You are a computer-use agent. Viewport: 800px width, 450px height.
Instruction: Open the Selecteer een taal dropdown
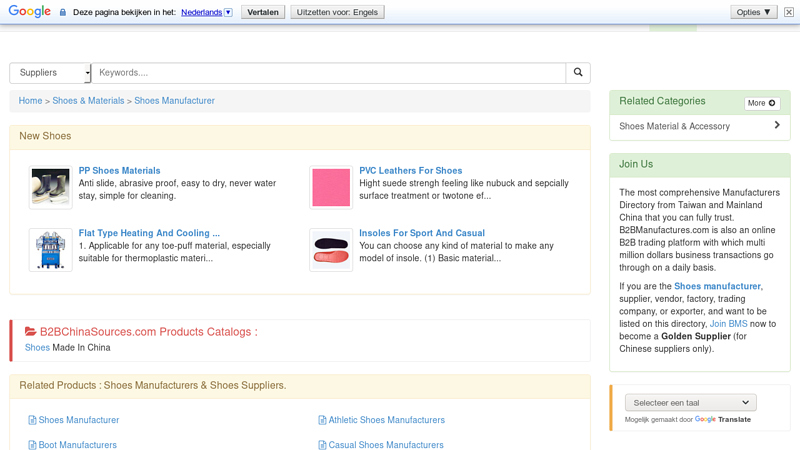690,403
